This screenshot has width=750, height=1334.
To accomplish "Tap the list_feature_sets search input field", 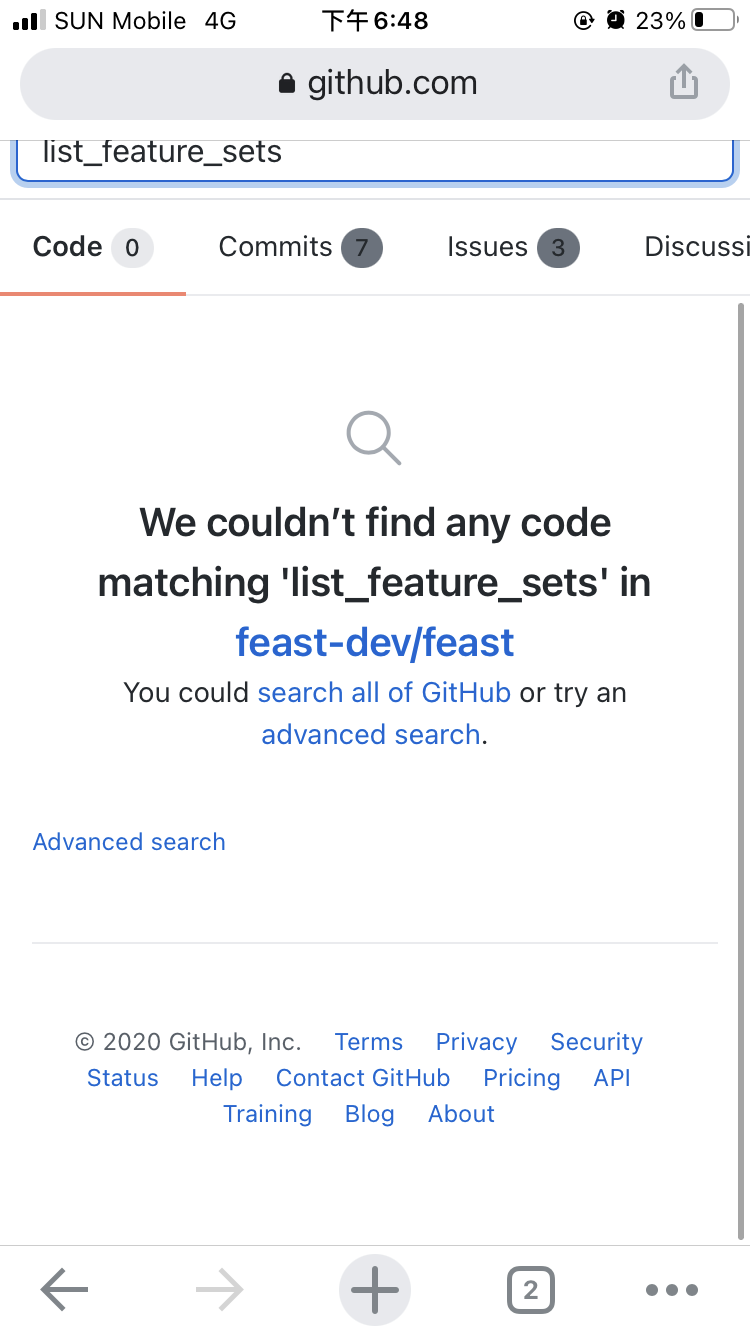I will click(374, 153).
